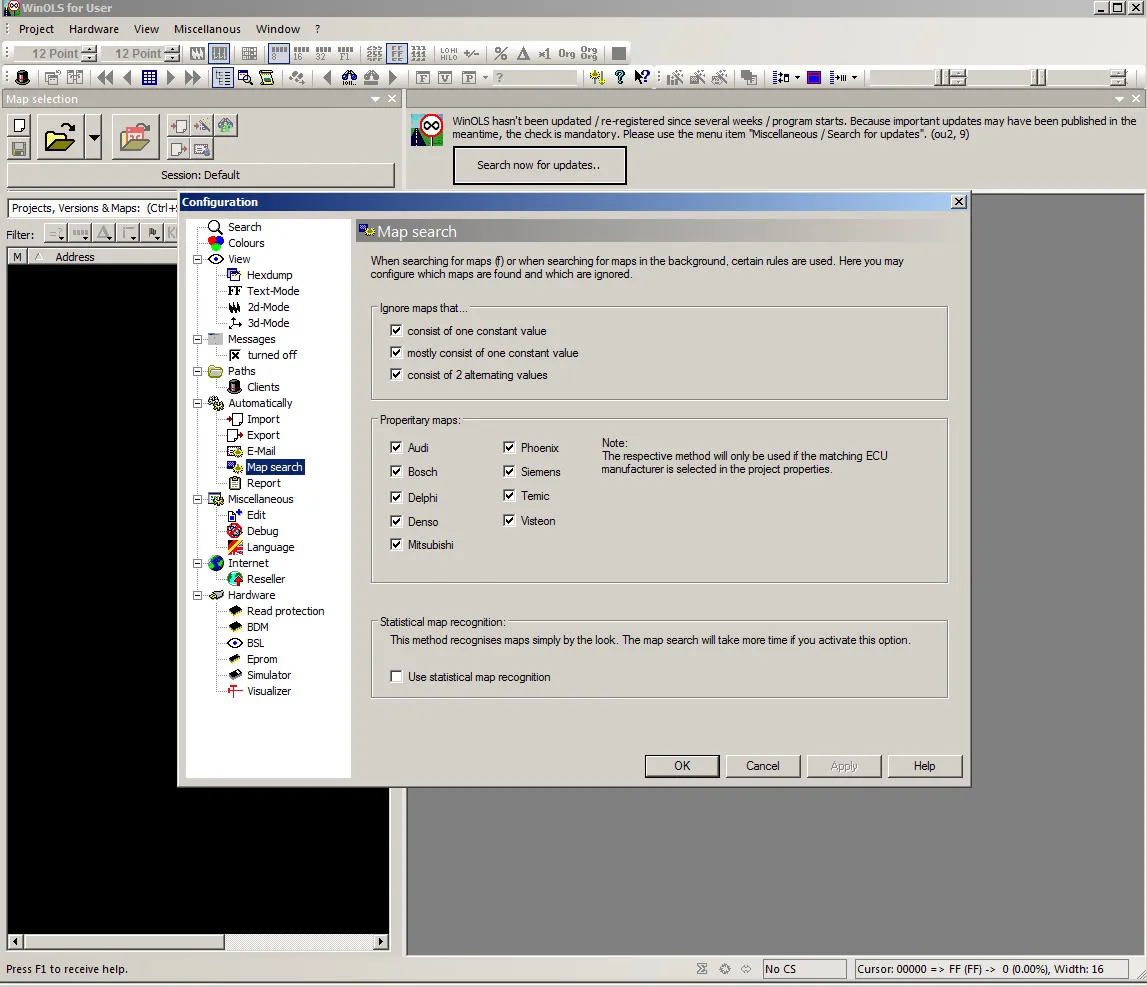
Task: Toggle 'mostly consist of one constant value'
Action: point(396,353)
